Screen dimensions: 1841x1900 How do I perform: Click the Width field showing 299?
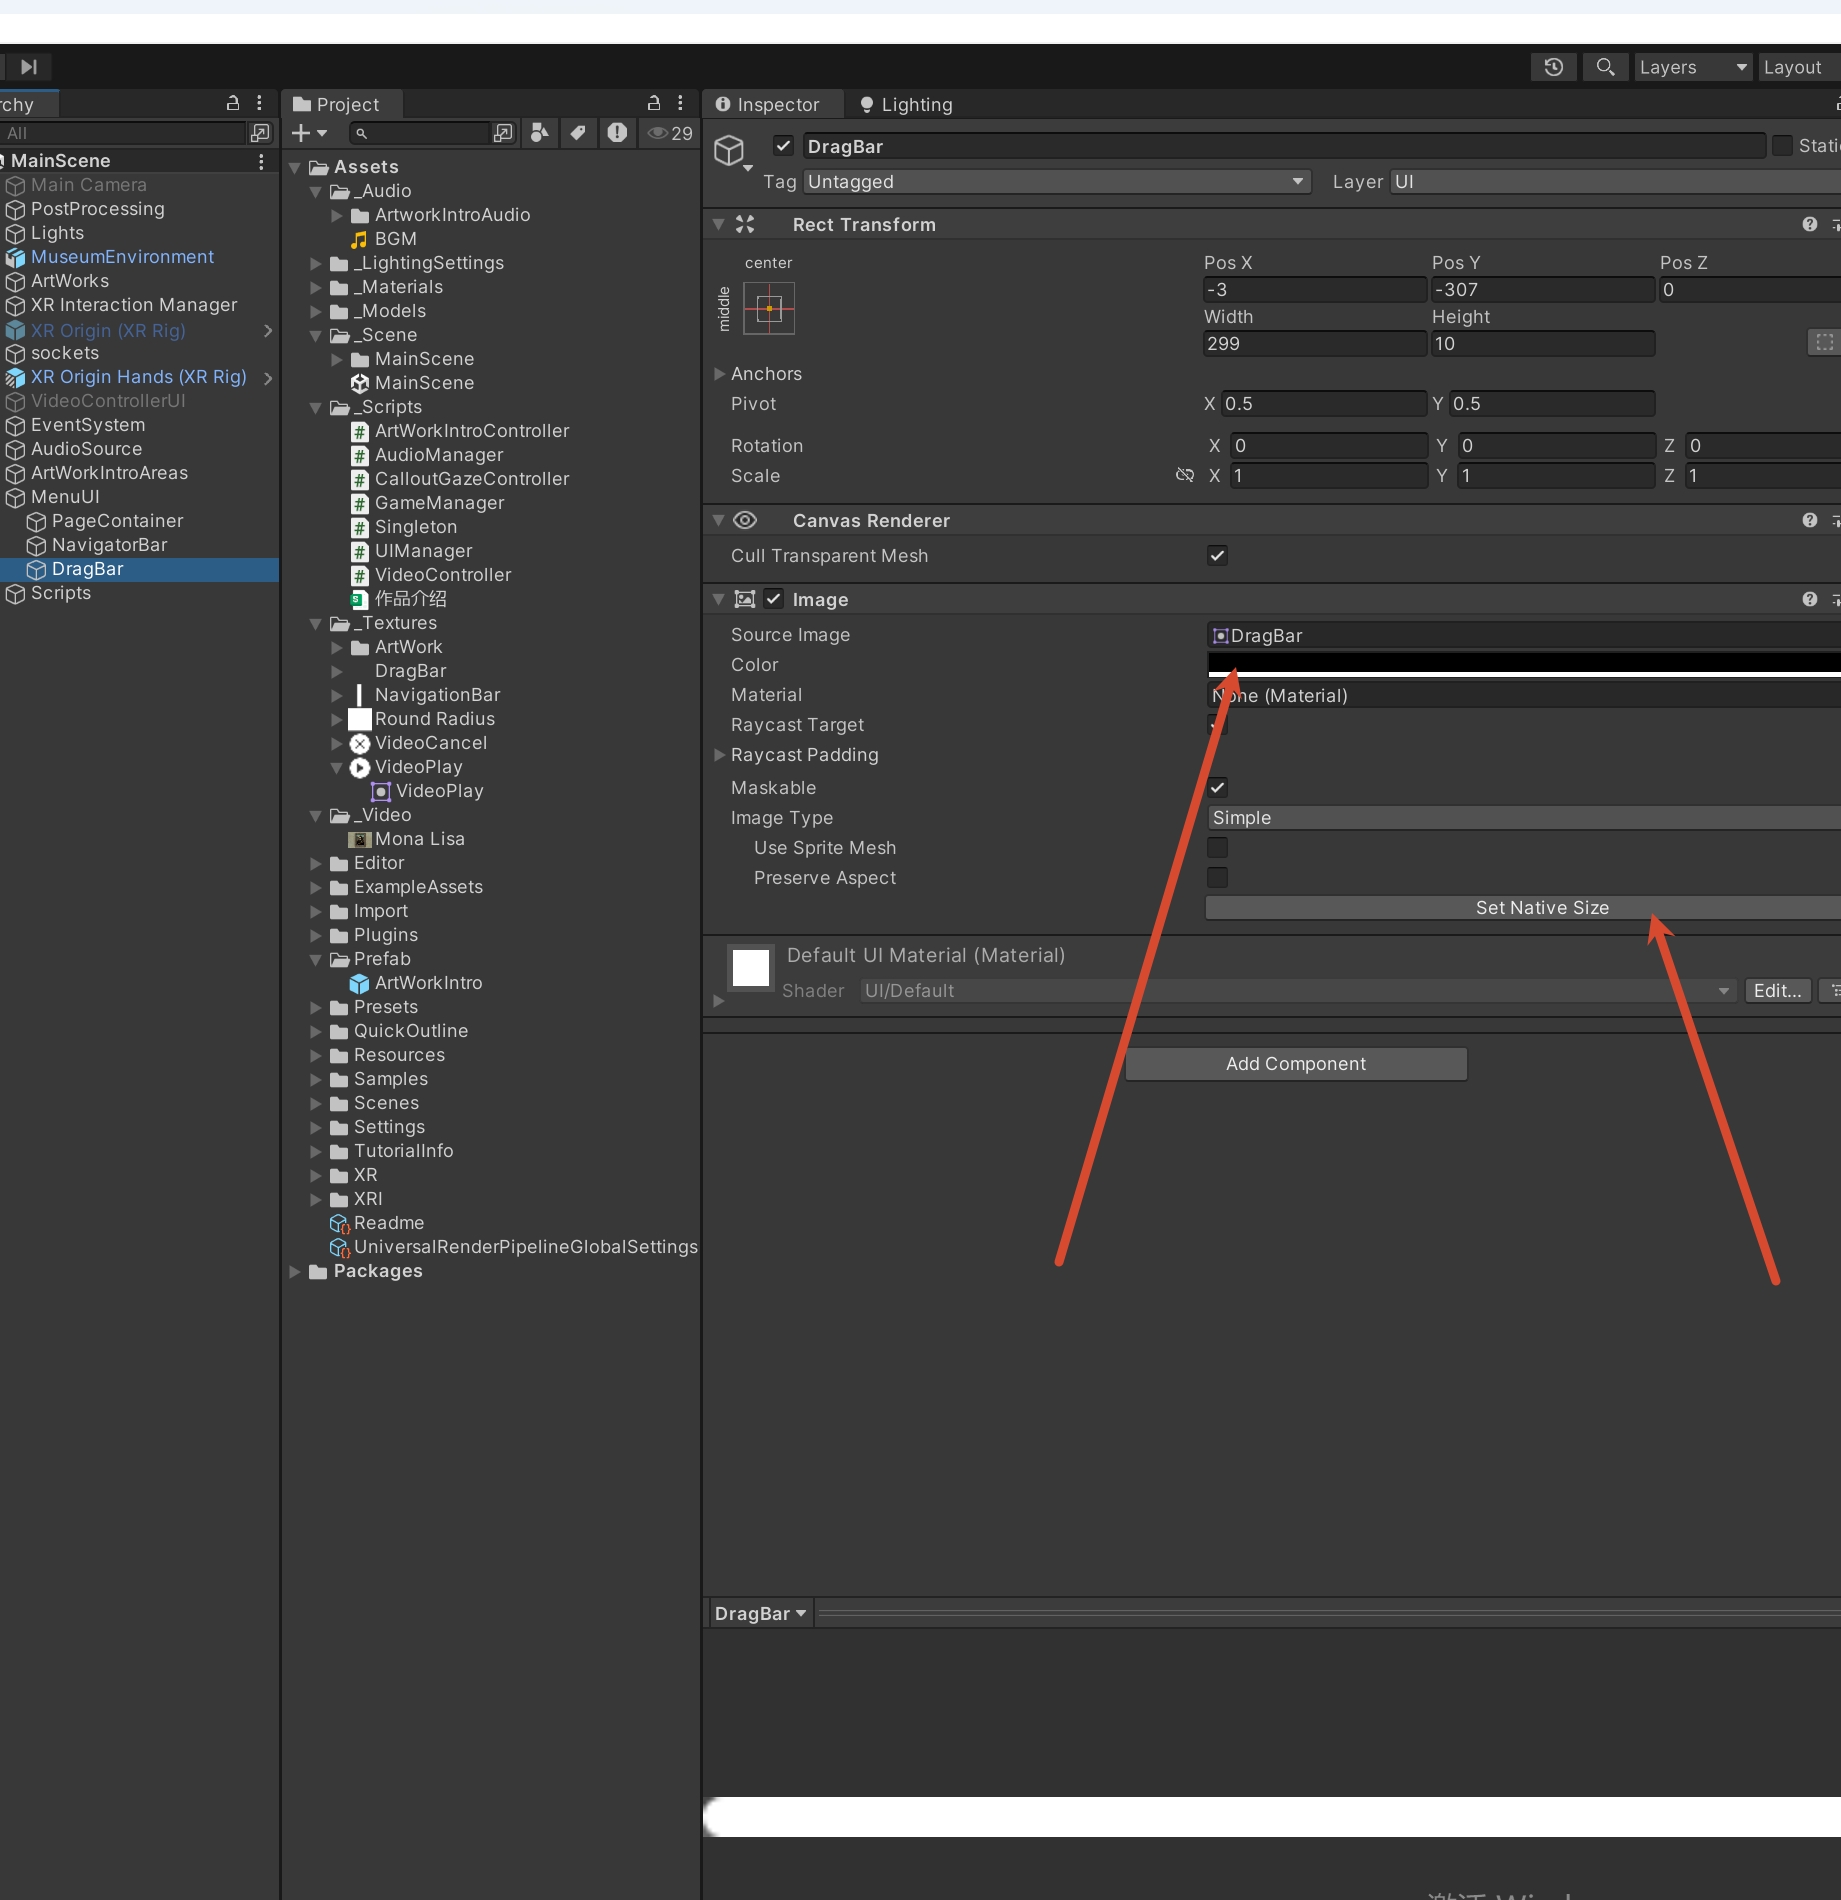(1314, 343)
